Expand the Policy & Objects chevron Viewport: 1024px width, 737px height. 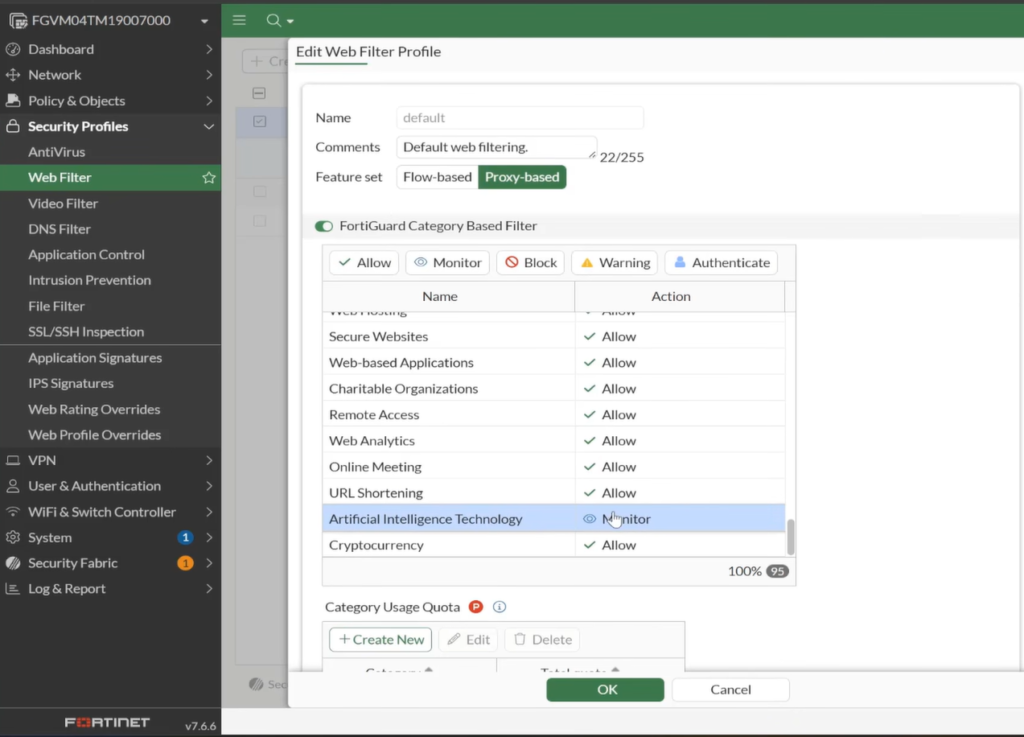pos(209,101)
